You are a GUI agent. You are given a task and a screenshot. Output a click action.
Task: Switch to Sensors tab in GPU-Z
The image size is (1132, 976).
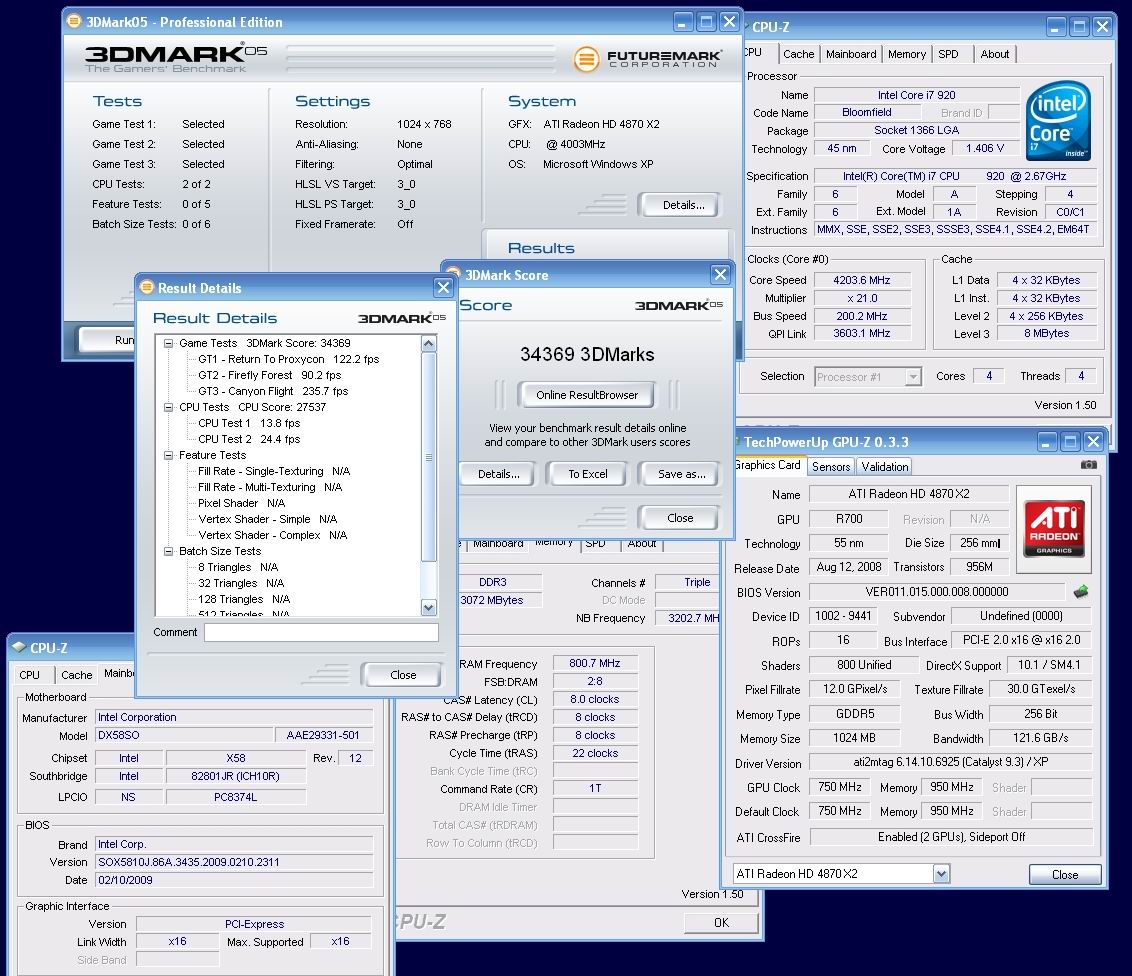point(830,467)
